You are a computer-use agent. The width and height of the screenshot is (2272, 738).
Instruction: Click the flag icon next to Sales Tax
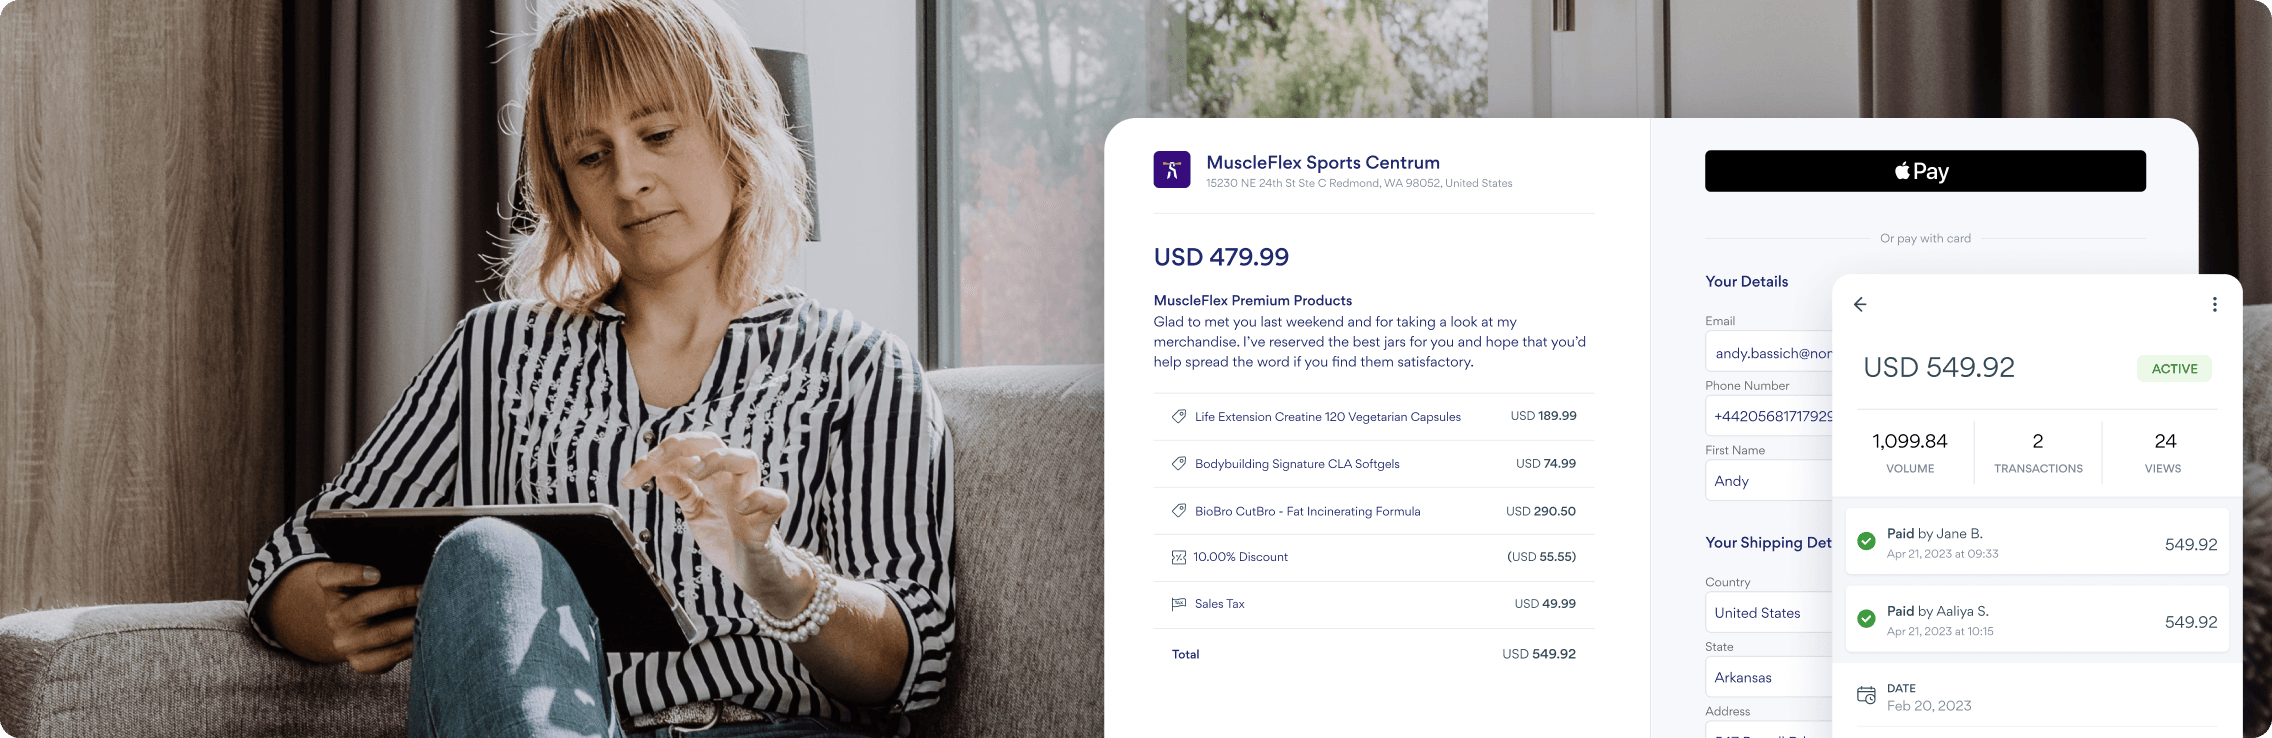click(1178, 603)
